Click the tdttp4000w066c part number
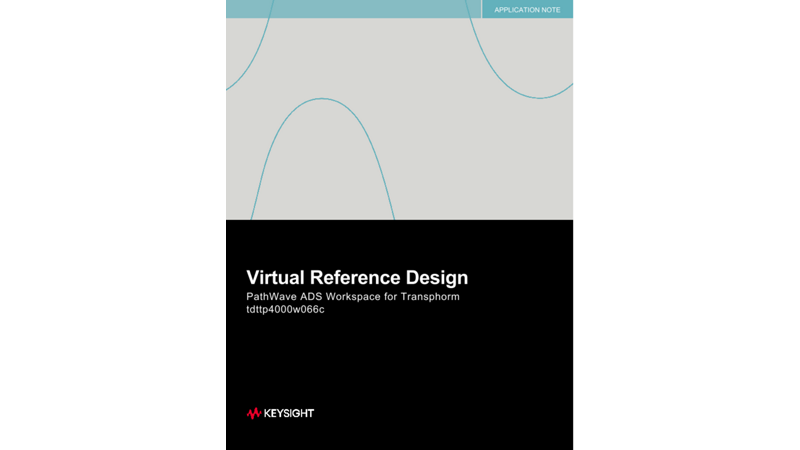The height and width of the screenshot is (450, 800). [x=285, y=310]
